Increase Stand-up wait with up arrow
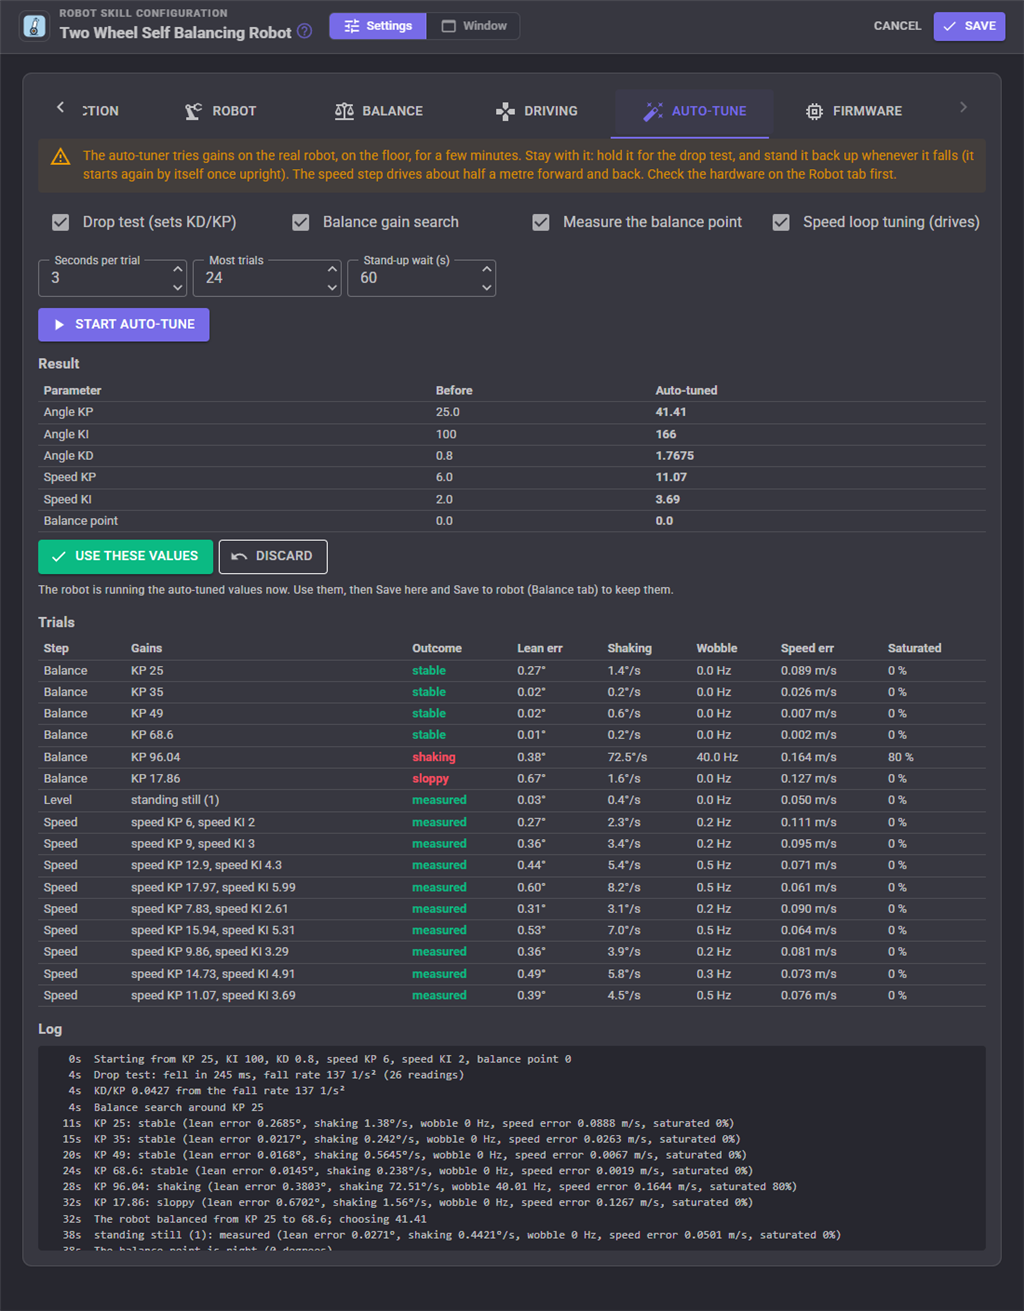The image size is (1024, 1311). [487, 269]
